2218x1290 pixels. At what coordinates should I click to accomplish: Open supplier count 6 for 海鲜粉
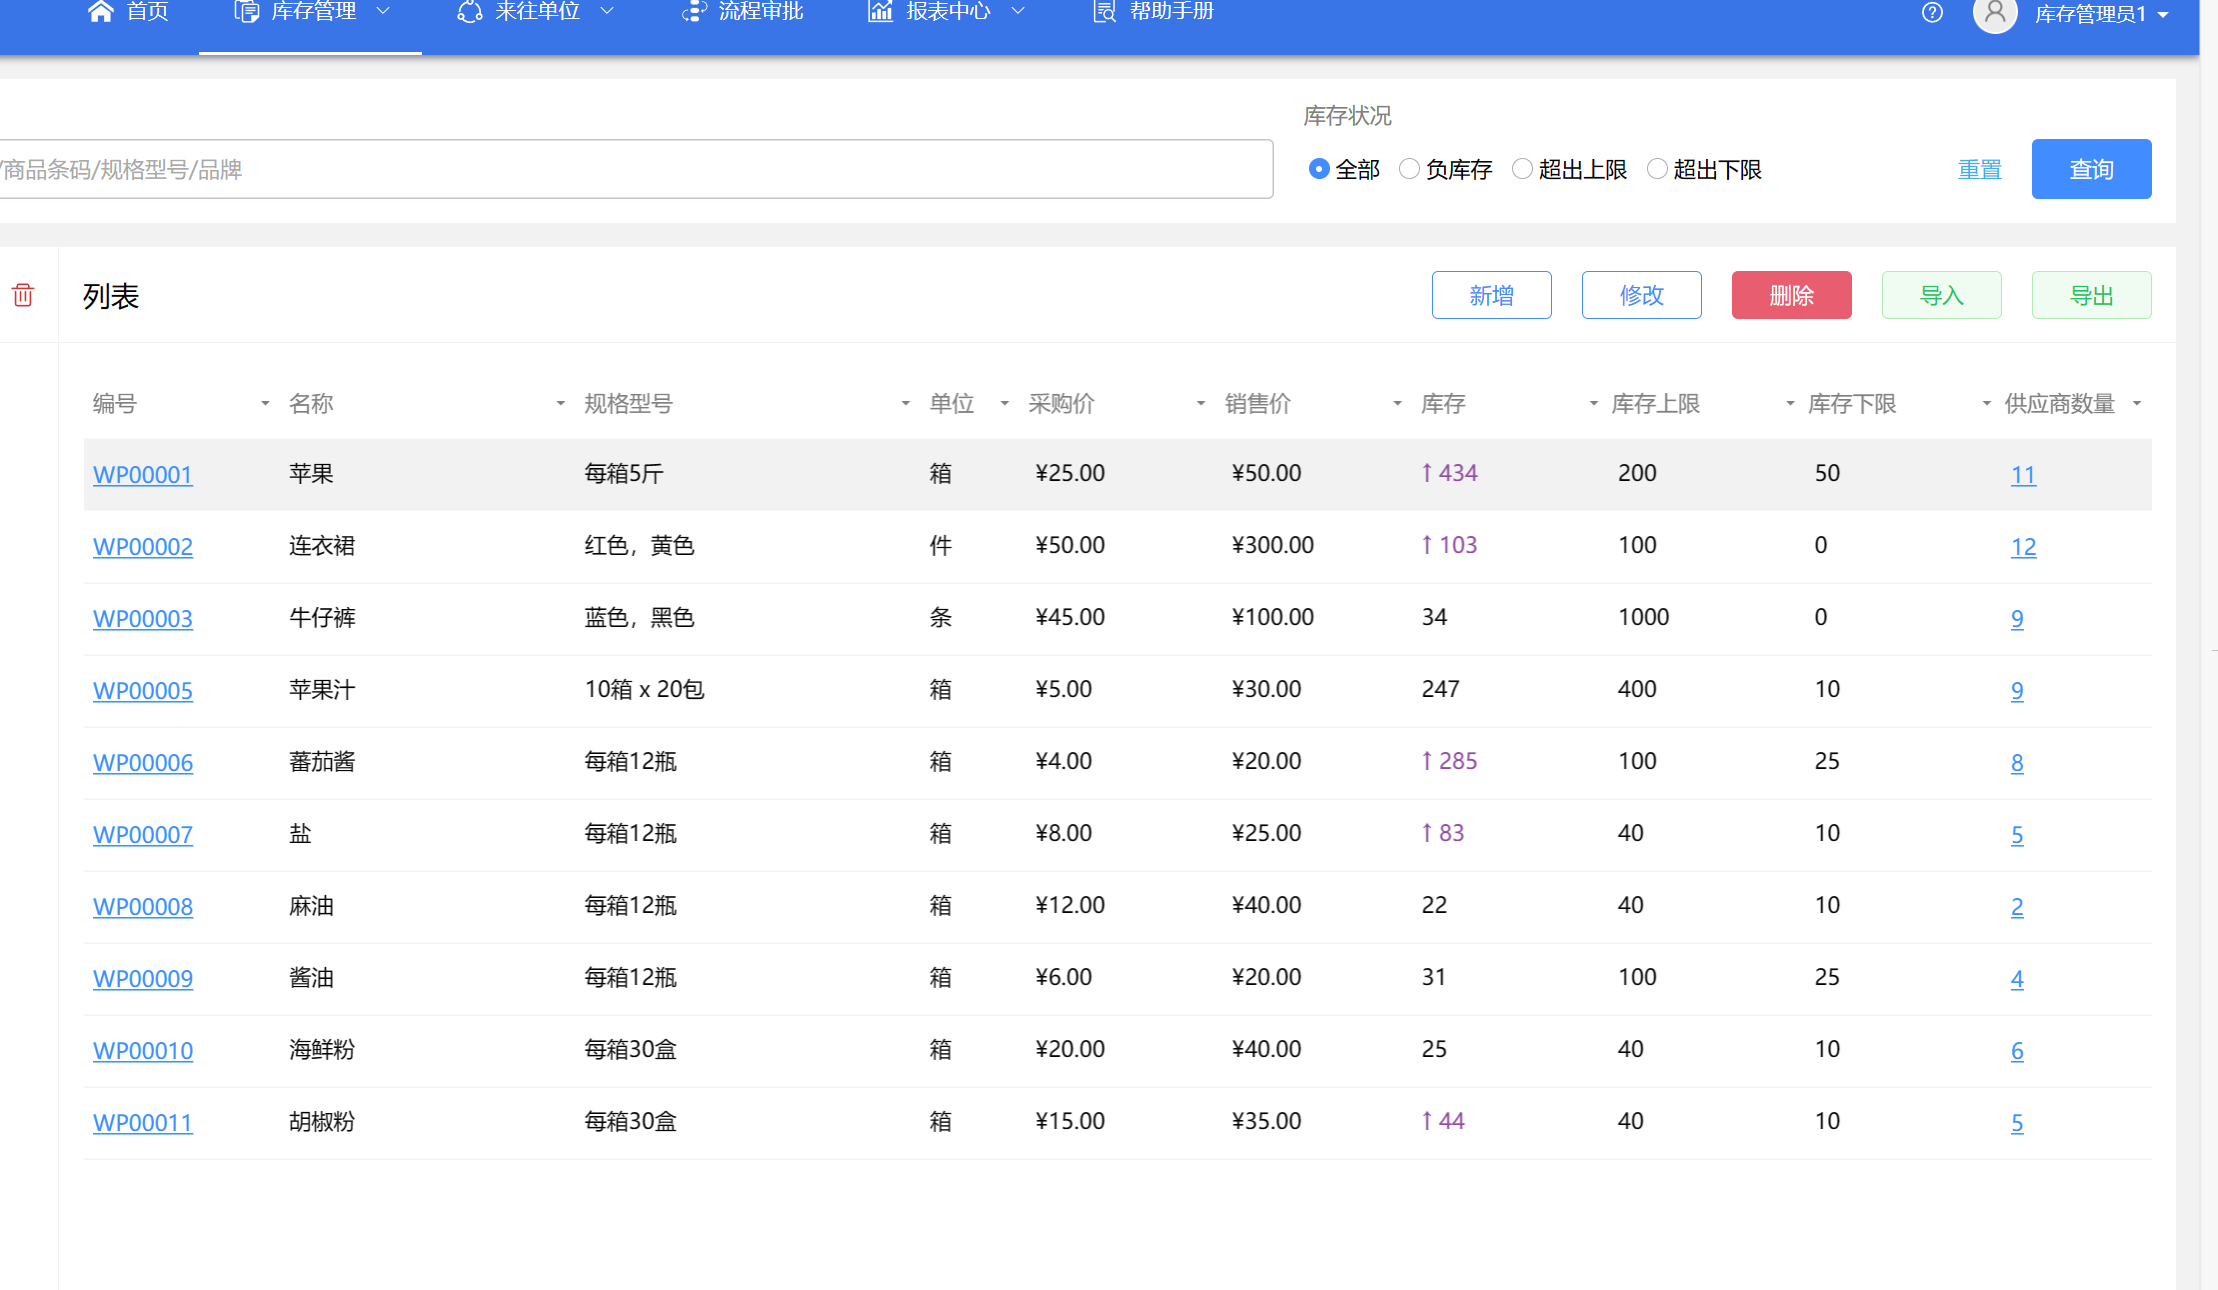click(2017, 1050)
